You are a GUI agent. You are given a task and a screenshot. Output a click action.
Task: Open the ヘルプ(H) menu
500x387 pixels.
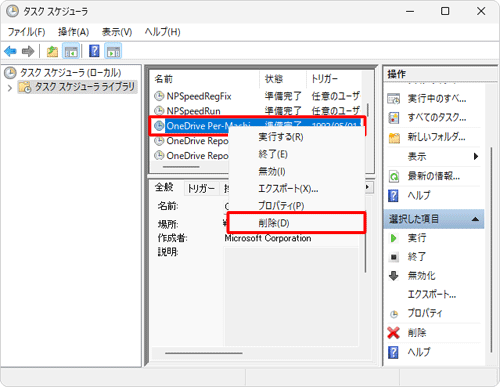click(x=163, y=32)
